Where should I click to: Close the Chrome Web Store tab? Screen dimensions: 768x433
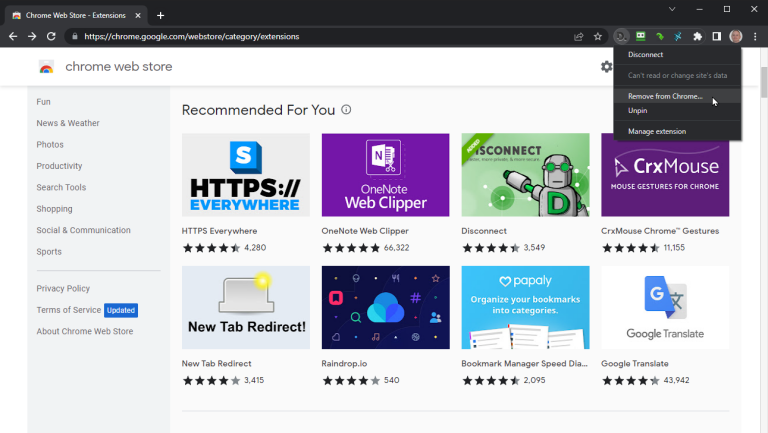pos(138,16)
